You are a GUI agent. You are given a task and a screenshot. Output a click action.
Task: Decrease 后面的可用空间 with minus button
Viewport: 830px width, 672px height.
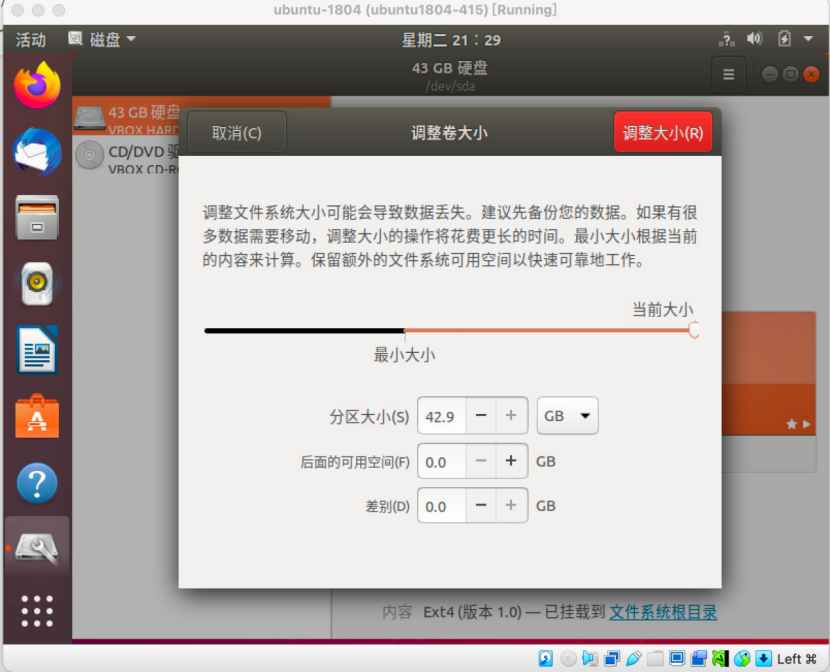481,461
